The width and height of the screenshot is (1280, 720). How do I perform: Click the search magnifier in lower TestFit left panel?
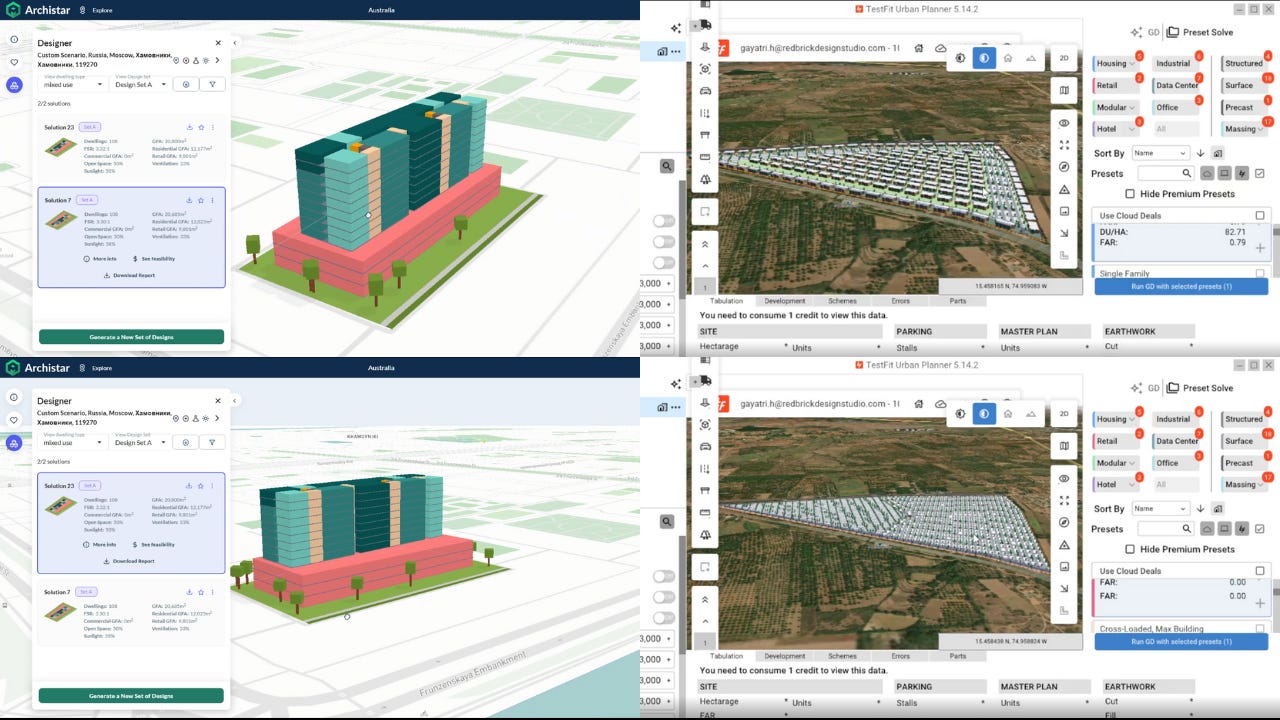tap(667, 522)
